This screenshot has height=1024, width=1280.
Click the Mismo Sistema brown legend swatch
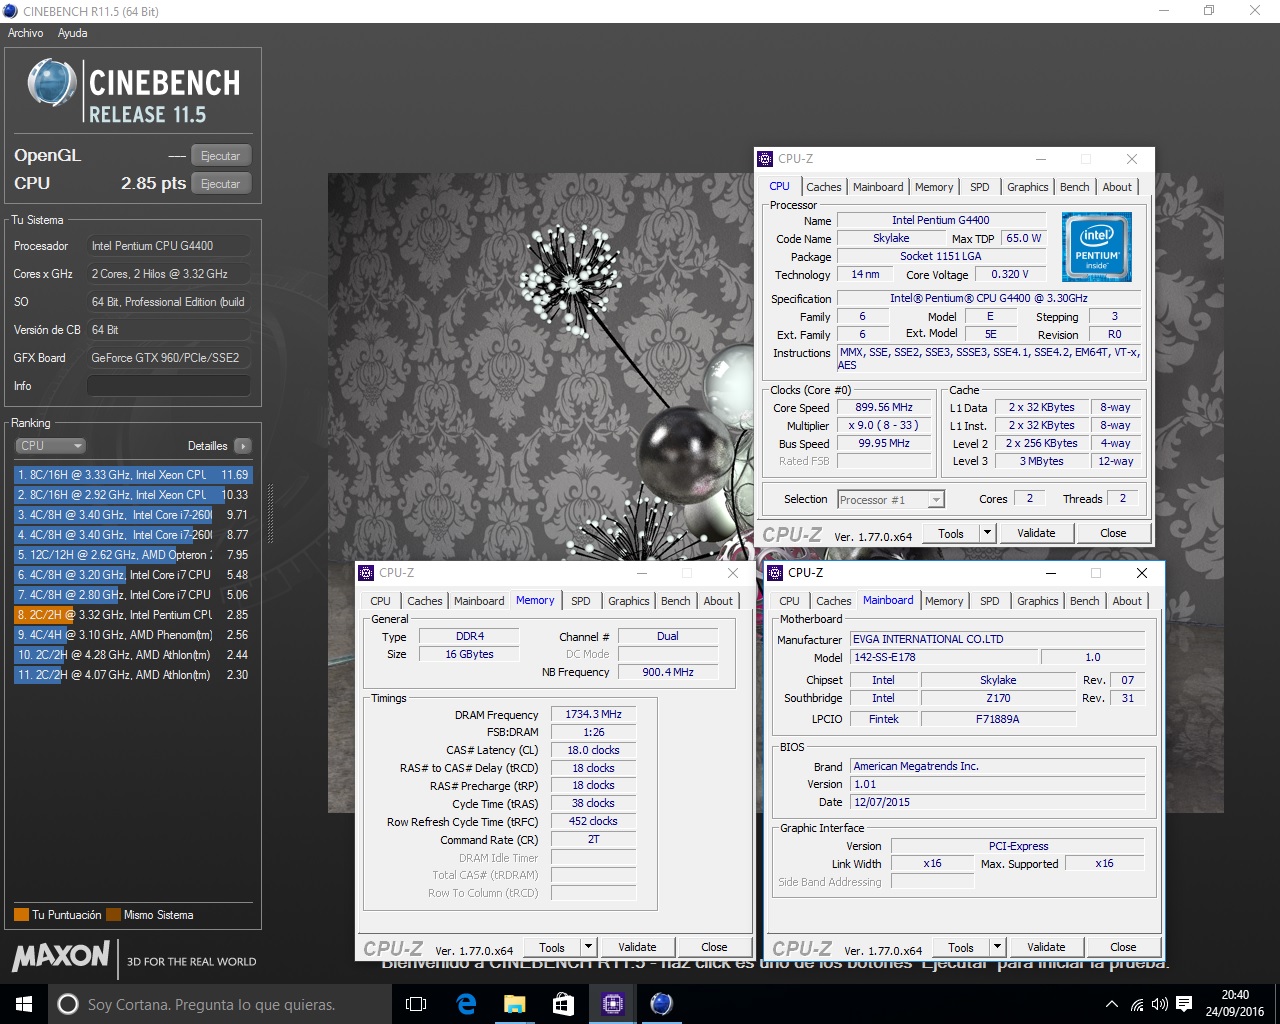[x=113, y=915]
